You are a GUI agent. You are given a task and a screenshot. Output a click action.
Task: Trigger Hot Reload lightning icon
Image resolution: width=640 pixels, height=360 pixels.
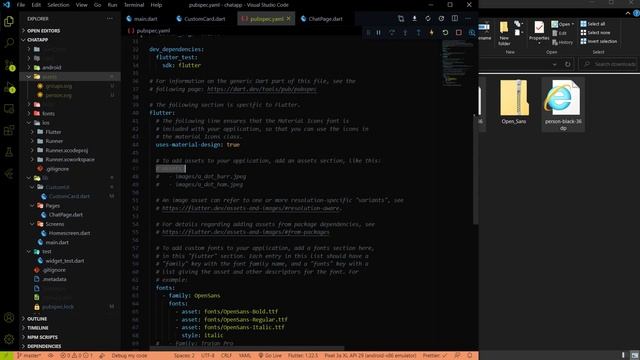tap(431, 32)
